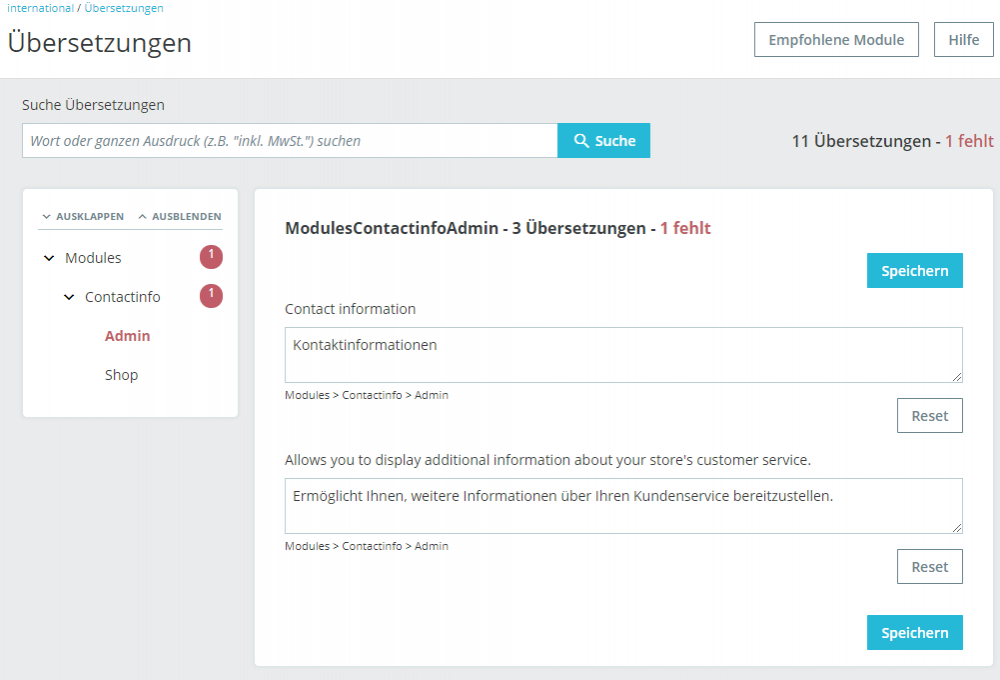Select the Admin tree item
Image resolution: width=1000 pixels, height=680 pixels.
128,336
